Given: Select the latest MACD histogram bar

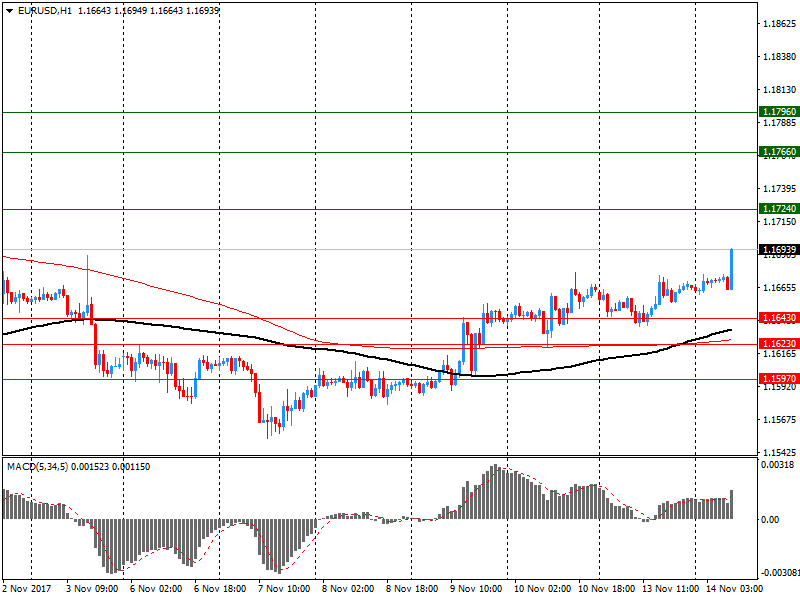Looking at the screenshot, I should pyautogui.click(x=732, y=505).
